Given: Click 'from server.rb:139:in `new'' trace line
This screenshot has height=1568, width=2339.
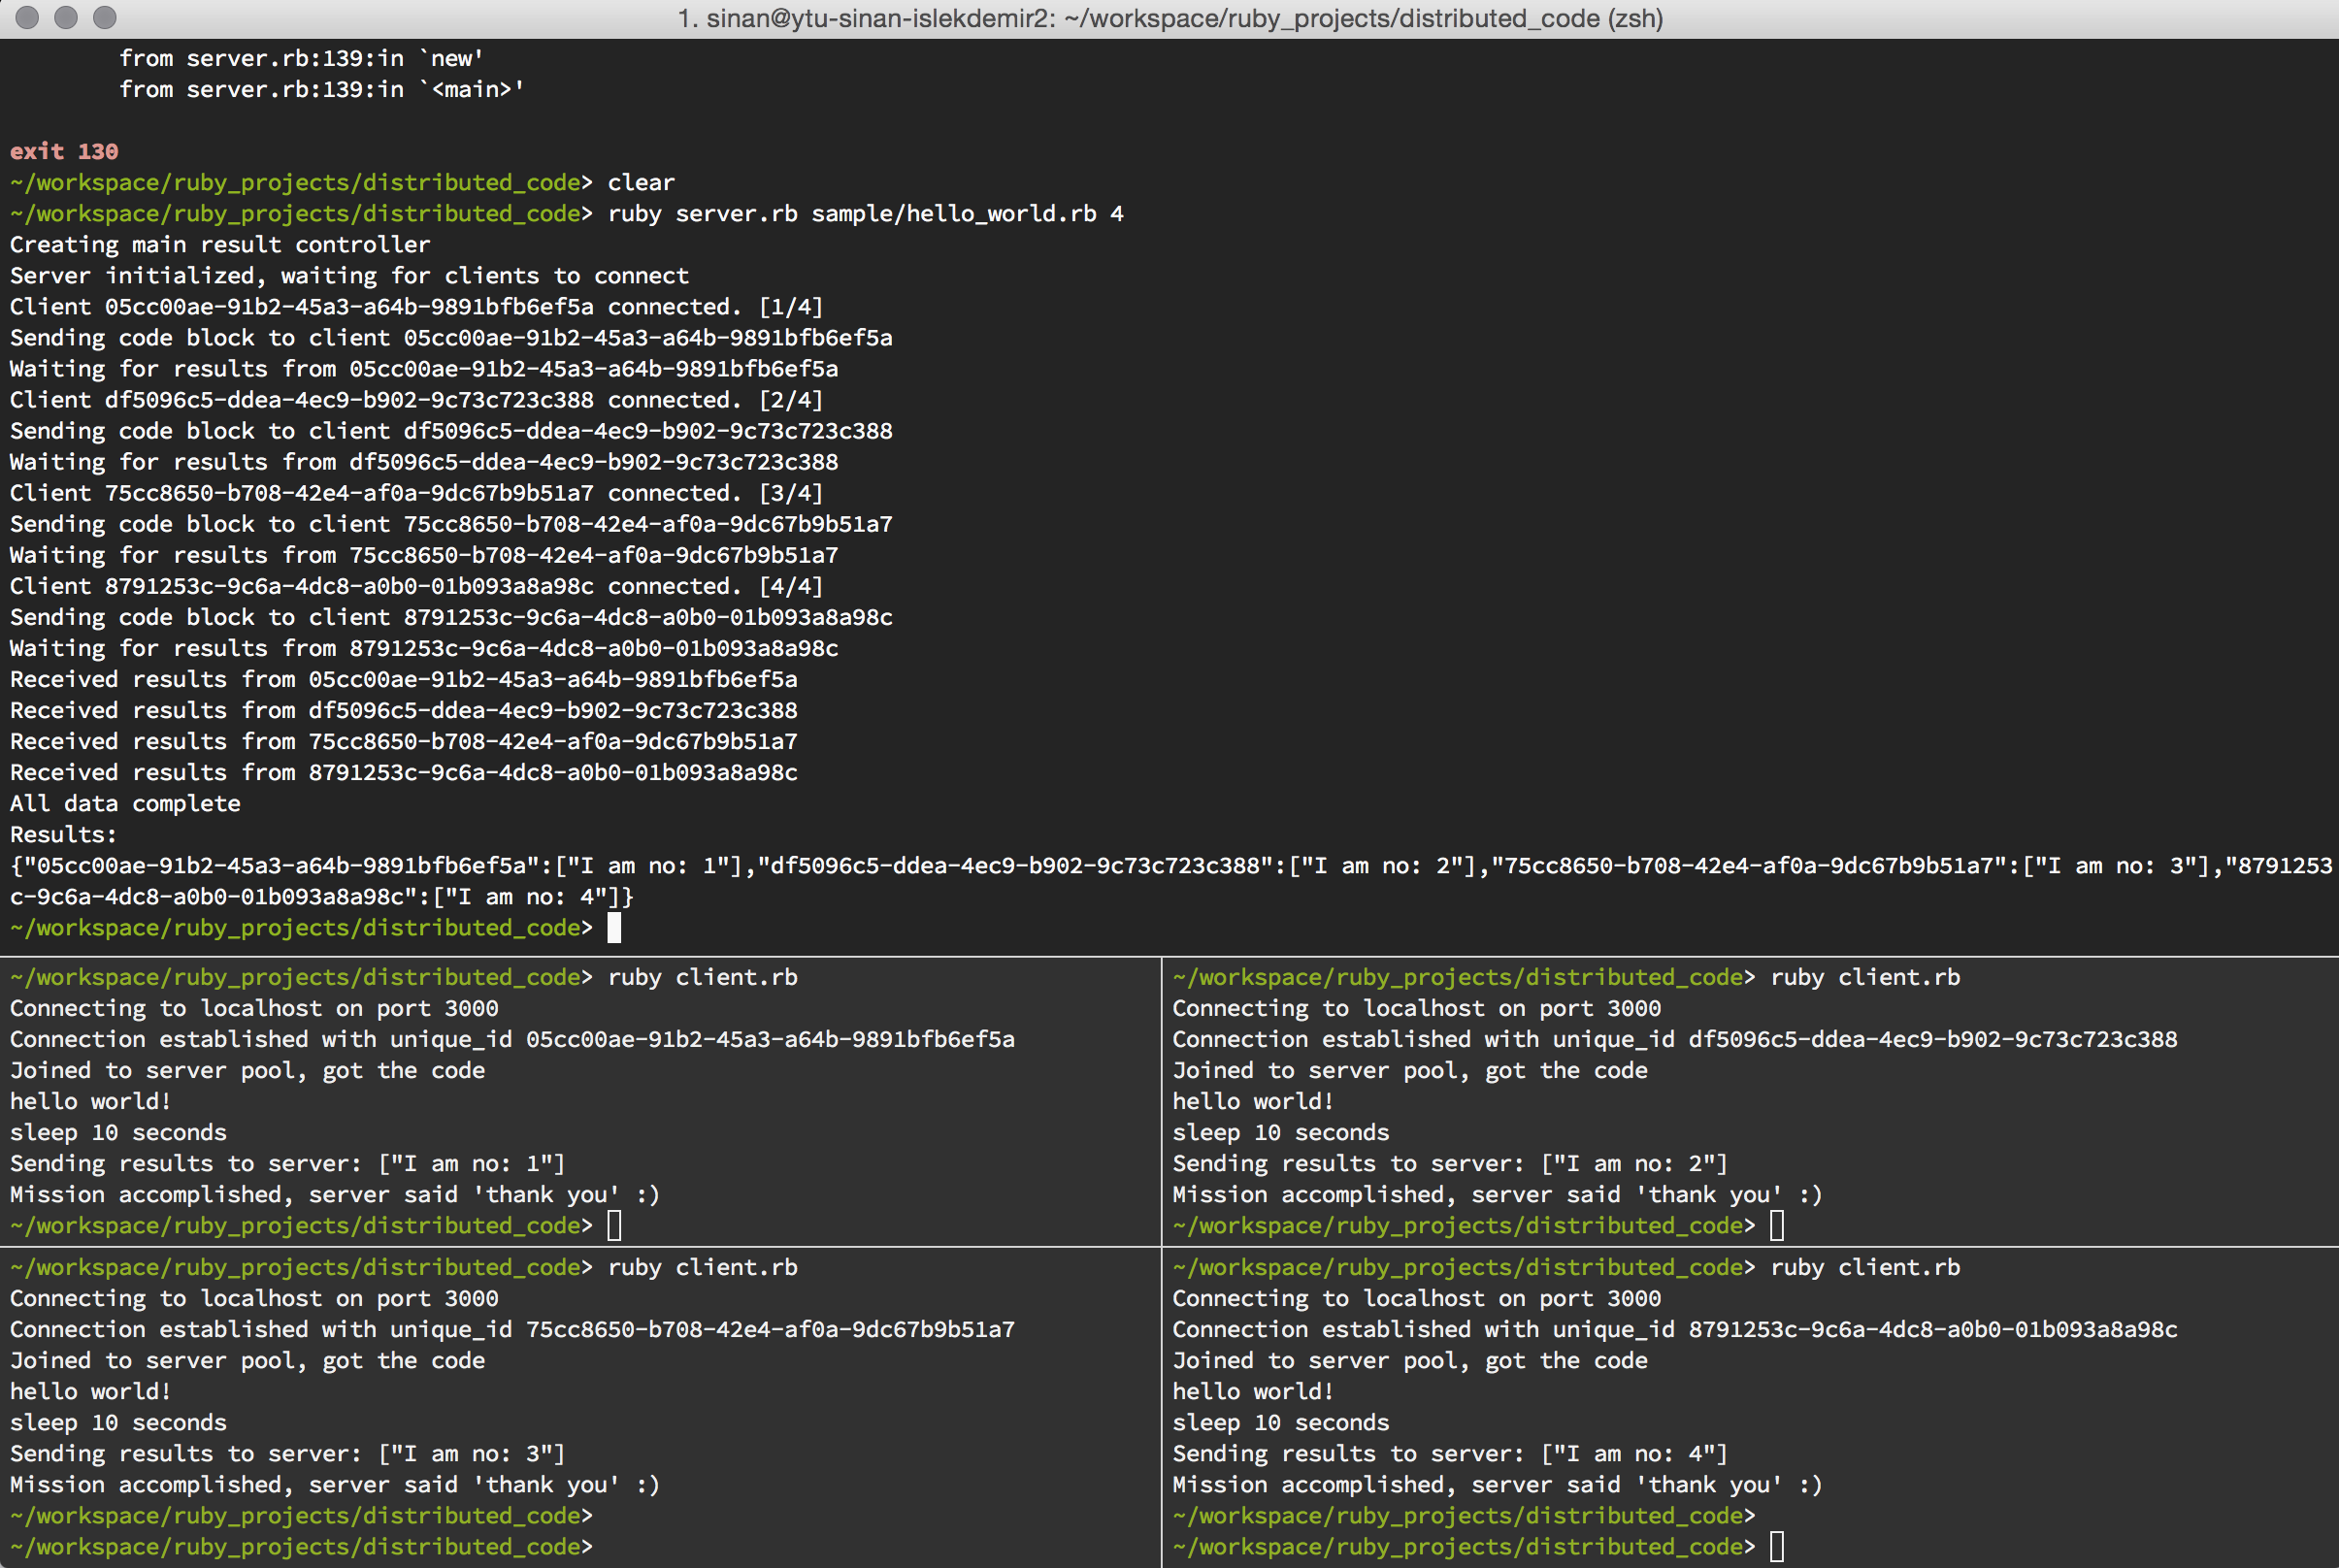Looking at the screenshot, I should [x=301, y=58].
